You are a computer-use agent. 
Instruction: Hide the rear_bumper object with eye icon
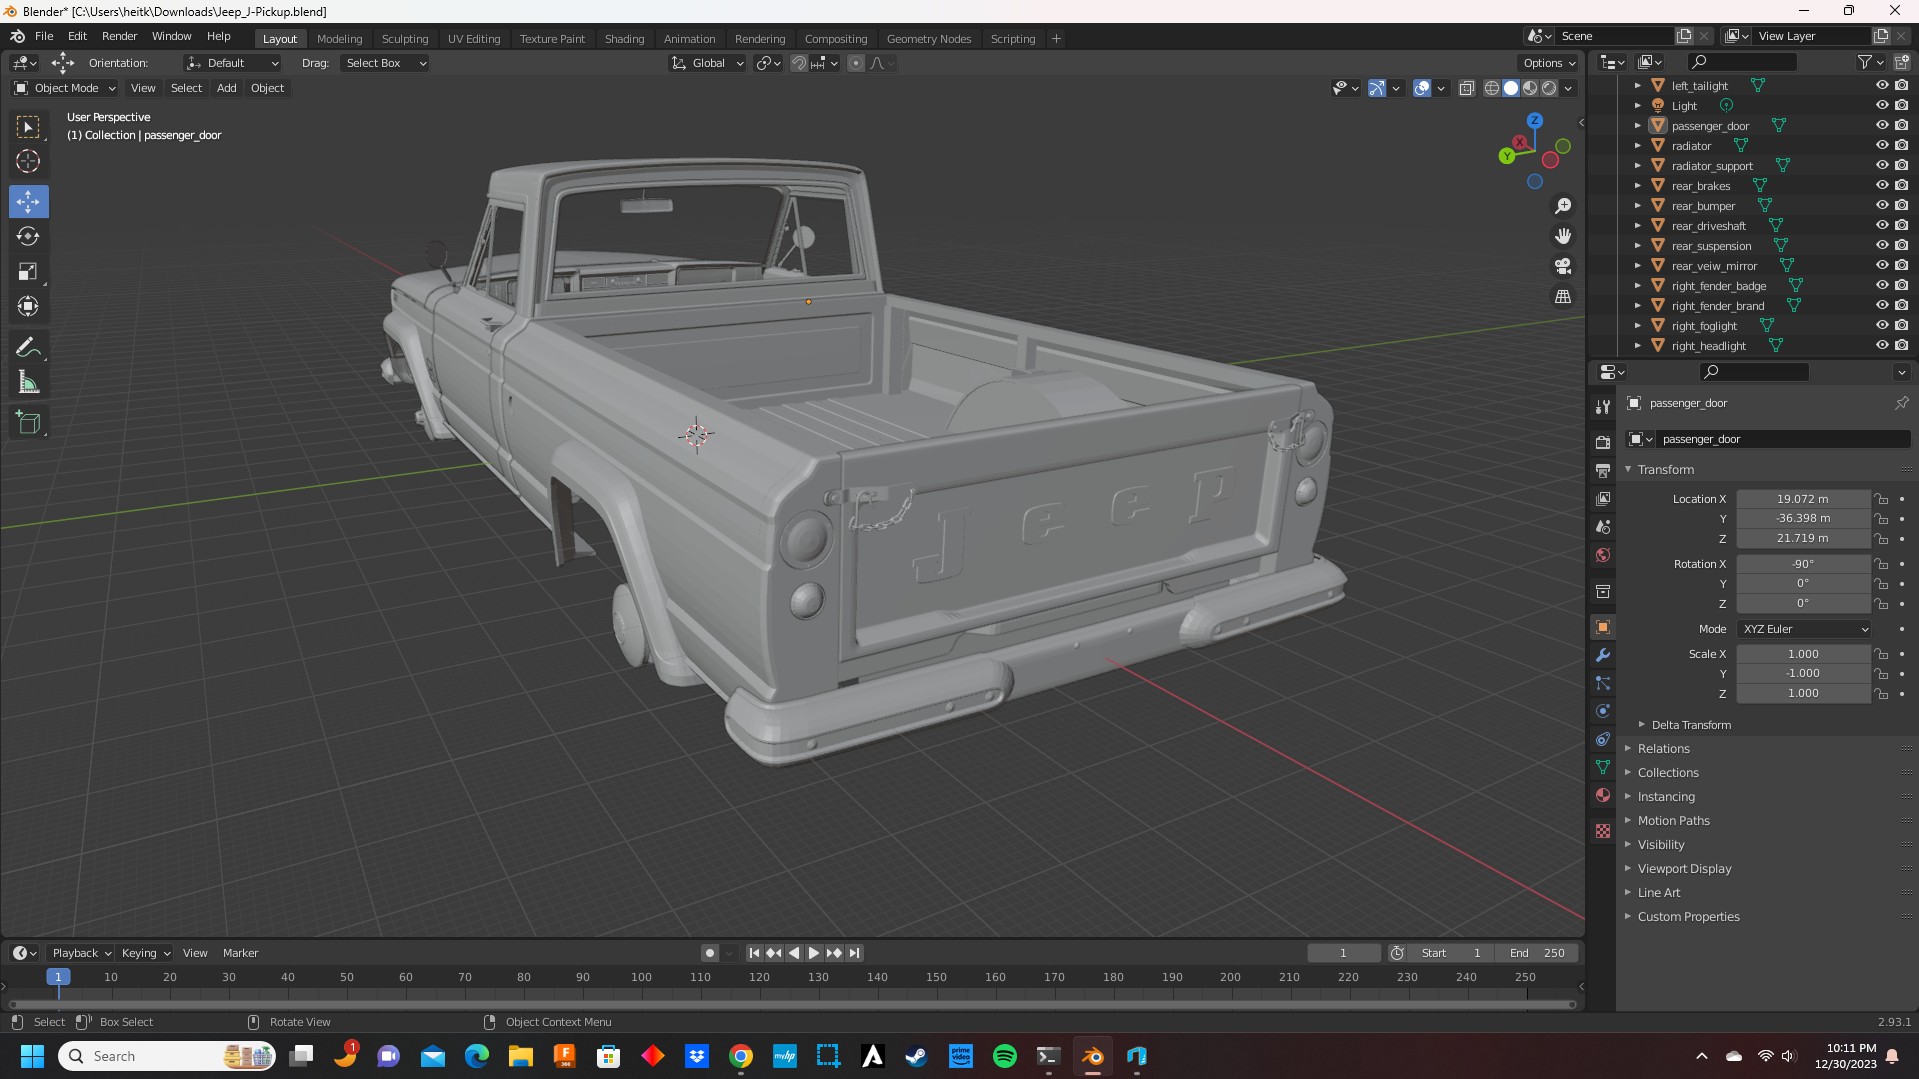(x=1881, y=206)
